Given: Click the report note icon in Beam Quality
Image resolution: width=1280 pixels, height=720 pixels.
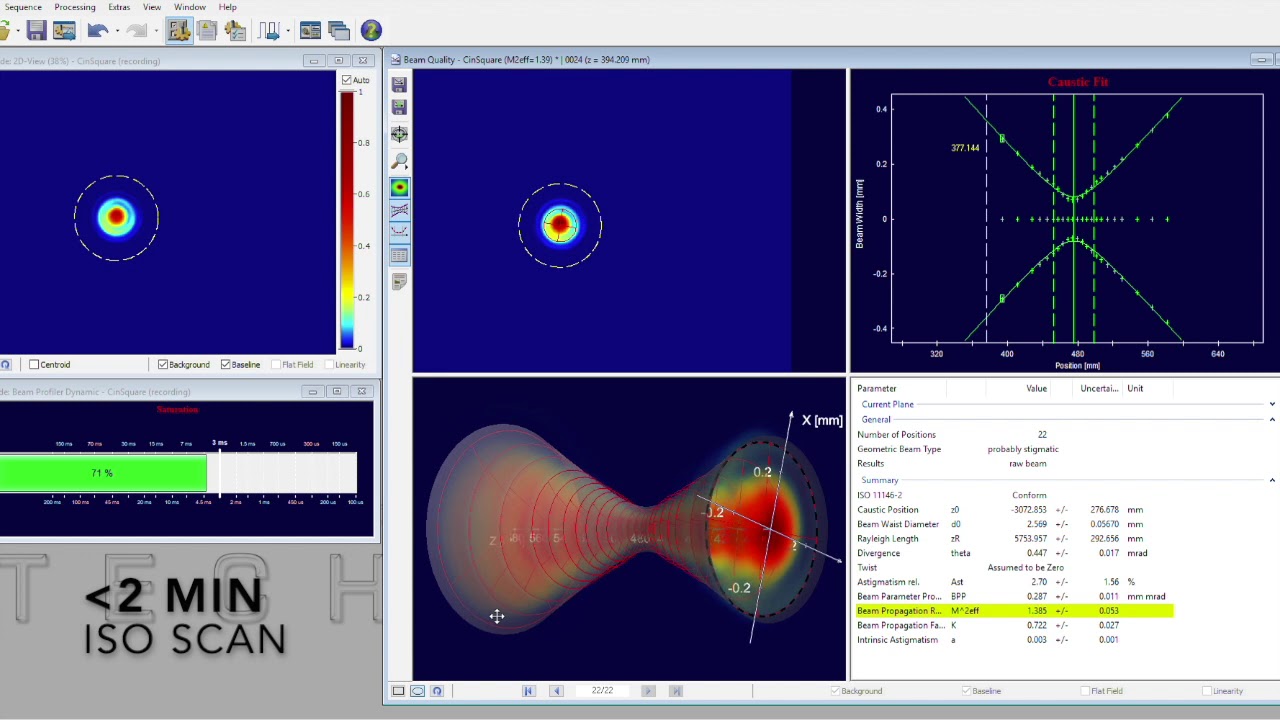Looking at the screenshot, I should pyautogui.click(x=399, y=282).
